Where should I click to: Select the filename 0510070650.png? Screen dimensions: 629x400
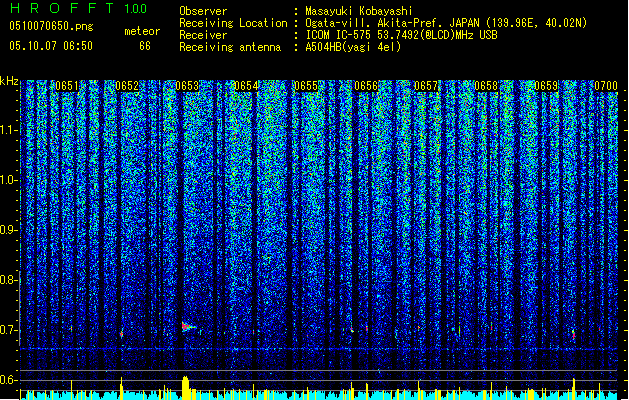[x=51, y=26]
